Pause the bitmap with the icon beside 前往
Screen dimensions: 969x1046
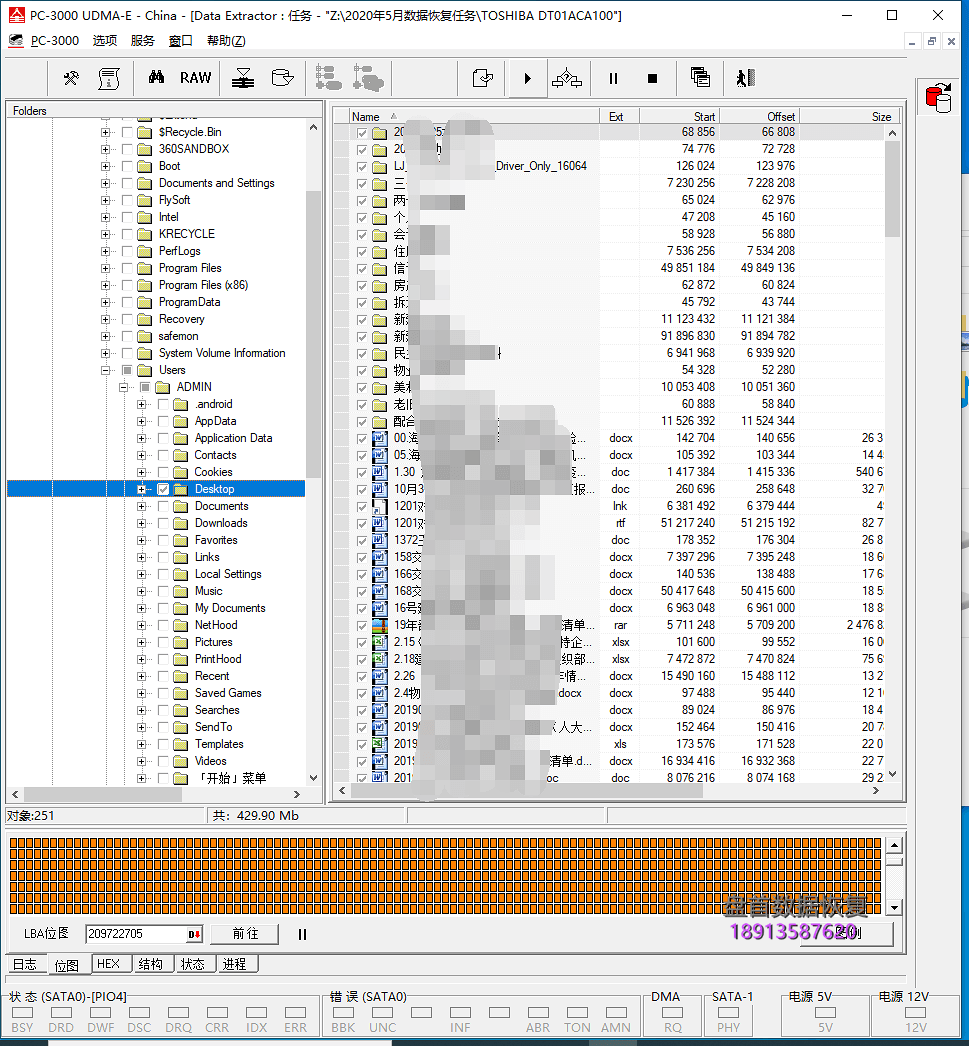(302, 935)
